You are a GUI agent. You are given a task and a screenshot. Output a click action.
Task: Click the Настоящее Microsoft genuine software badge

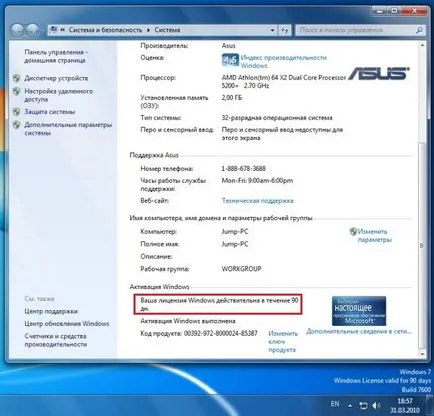click(x=359, y=311)
